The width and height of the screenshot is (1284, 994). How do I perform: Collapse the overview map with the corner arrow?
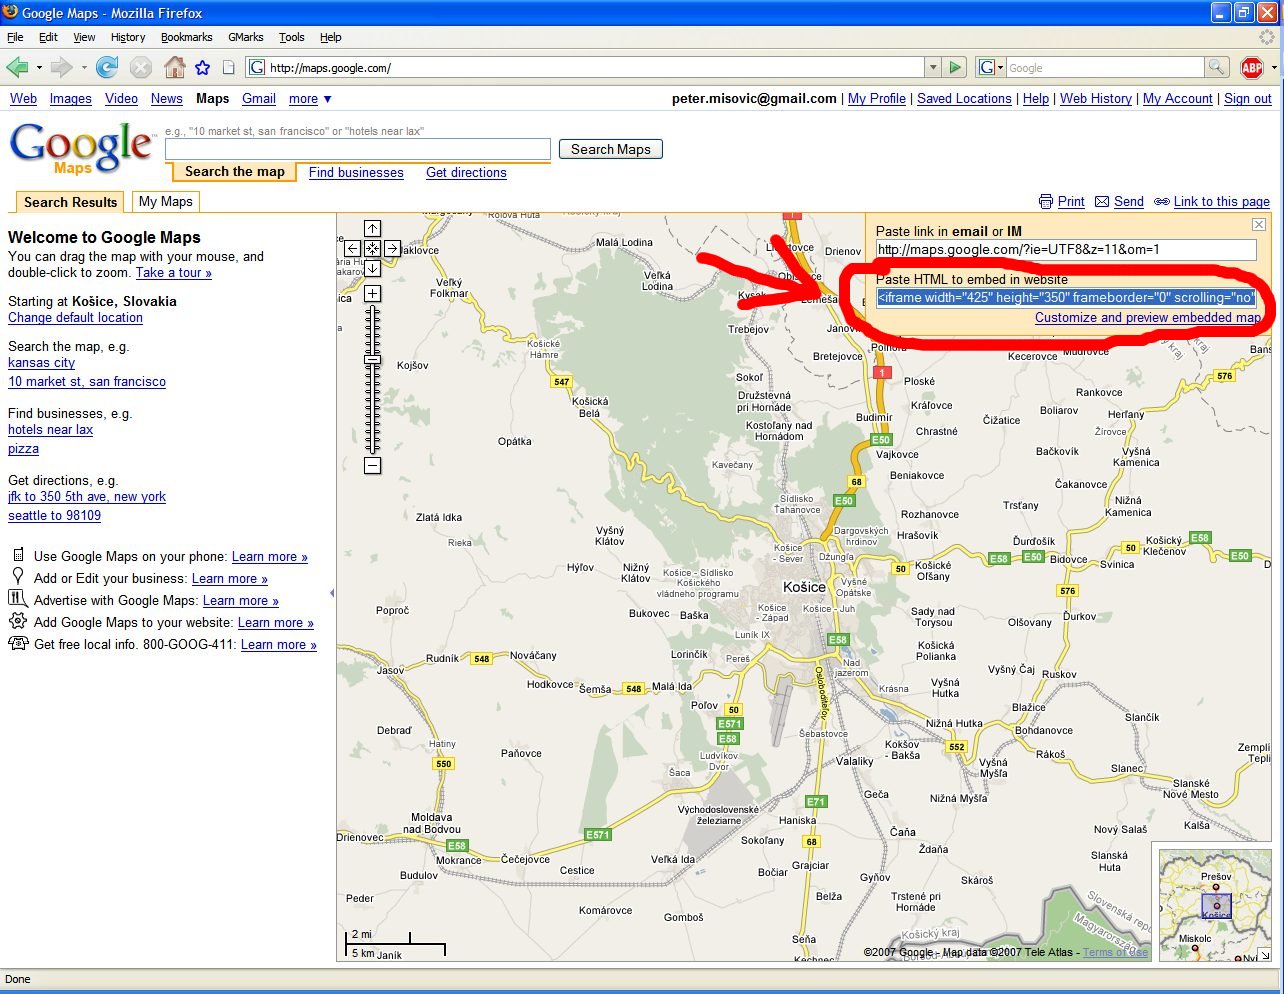(x=1264, y=954)
